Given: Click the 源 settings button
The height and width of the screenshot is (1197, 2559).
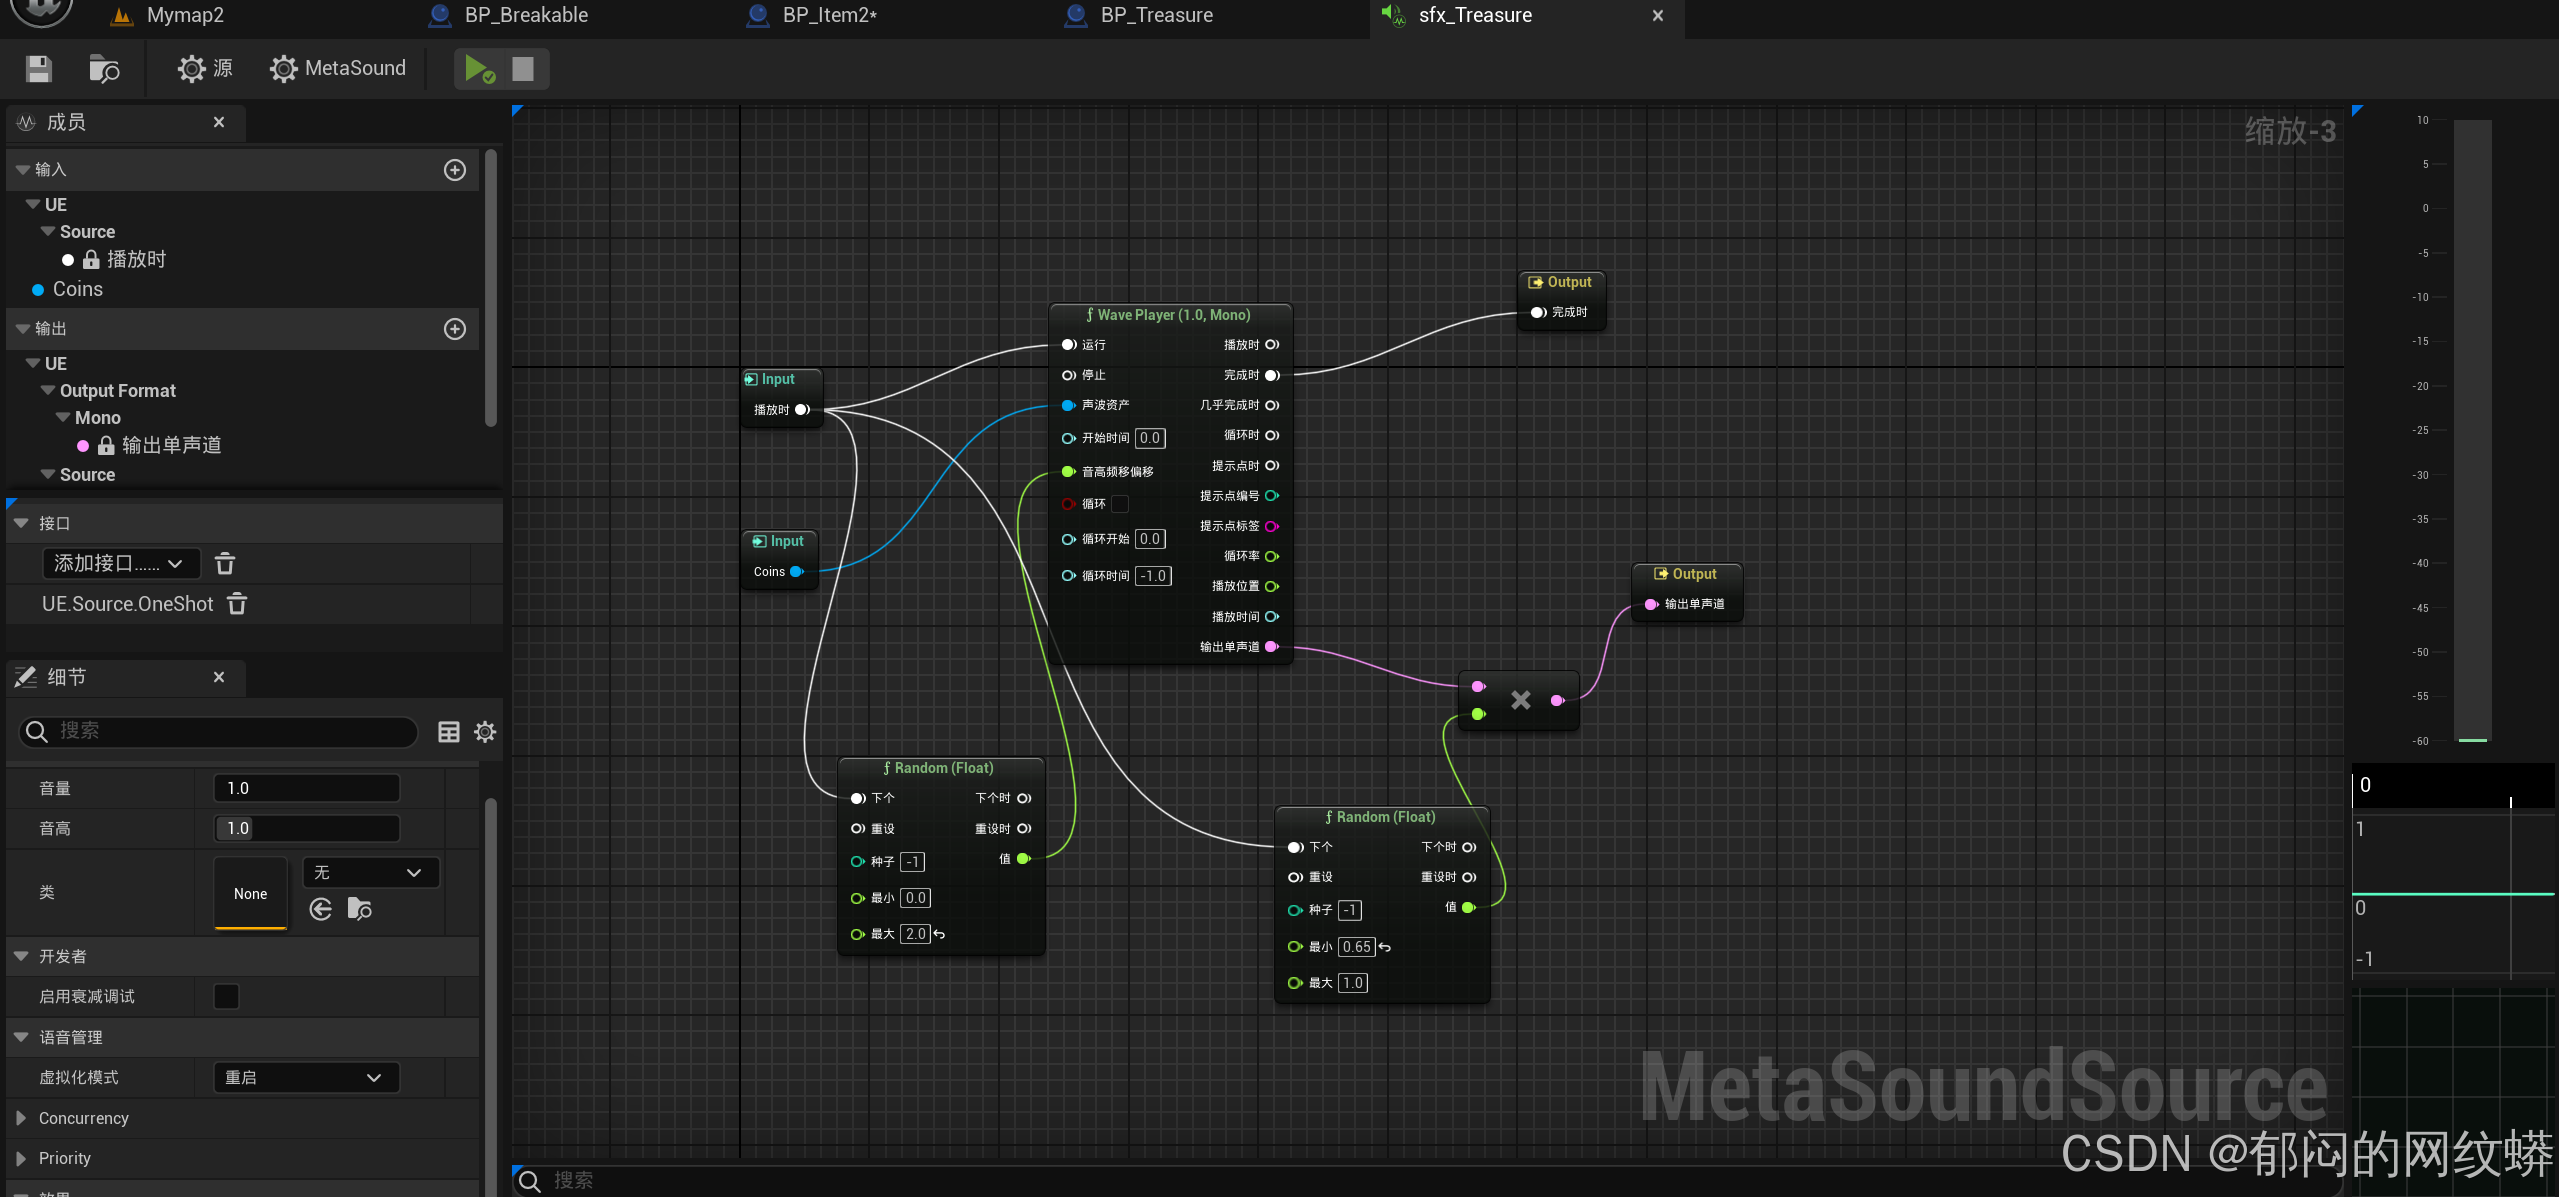Looking at the screenshot, I should pyautogui.click(x=205, y=69).
